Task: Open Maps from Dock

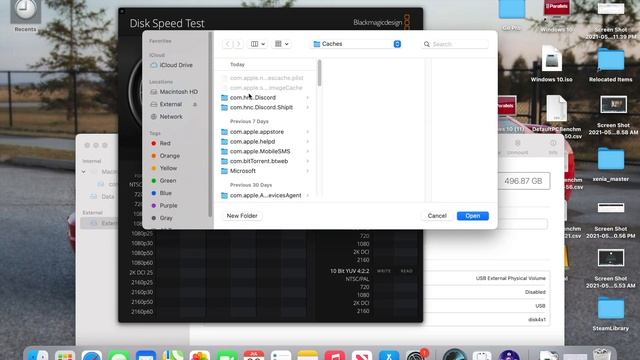Action: pyautogui.click(x=173, y=356)
